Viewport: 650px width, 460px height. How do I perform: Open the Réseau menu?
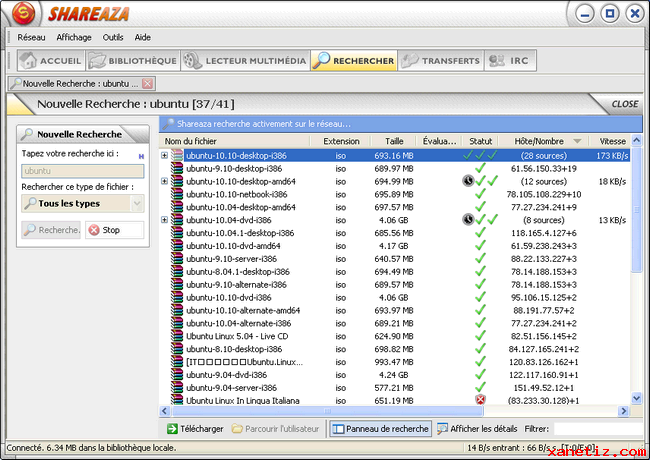(31, 37)
